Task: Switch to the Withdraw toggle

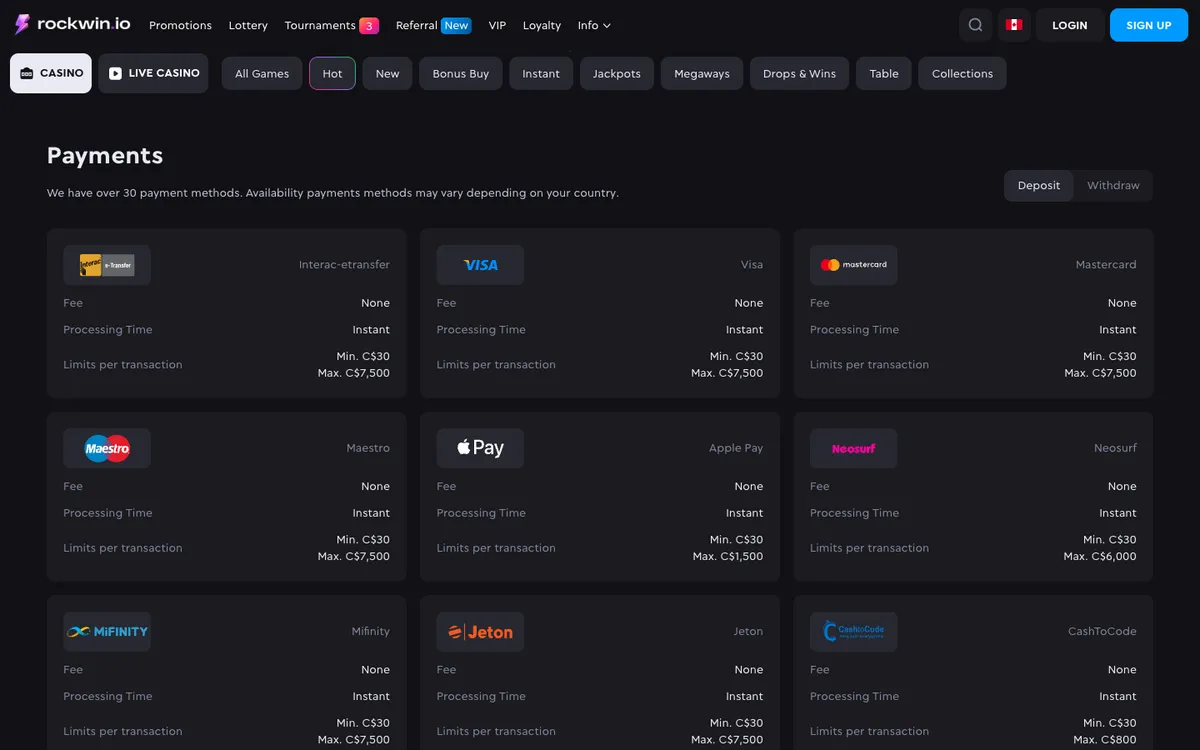Action: [x=1113, y=186]
